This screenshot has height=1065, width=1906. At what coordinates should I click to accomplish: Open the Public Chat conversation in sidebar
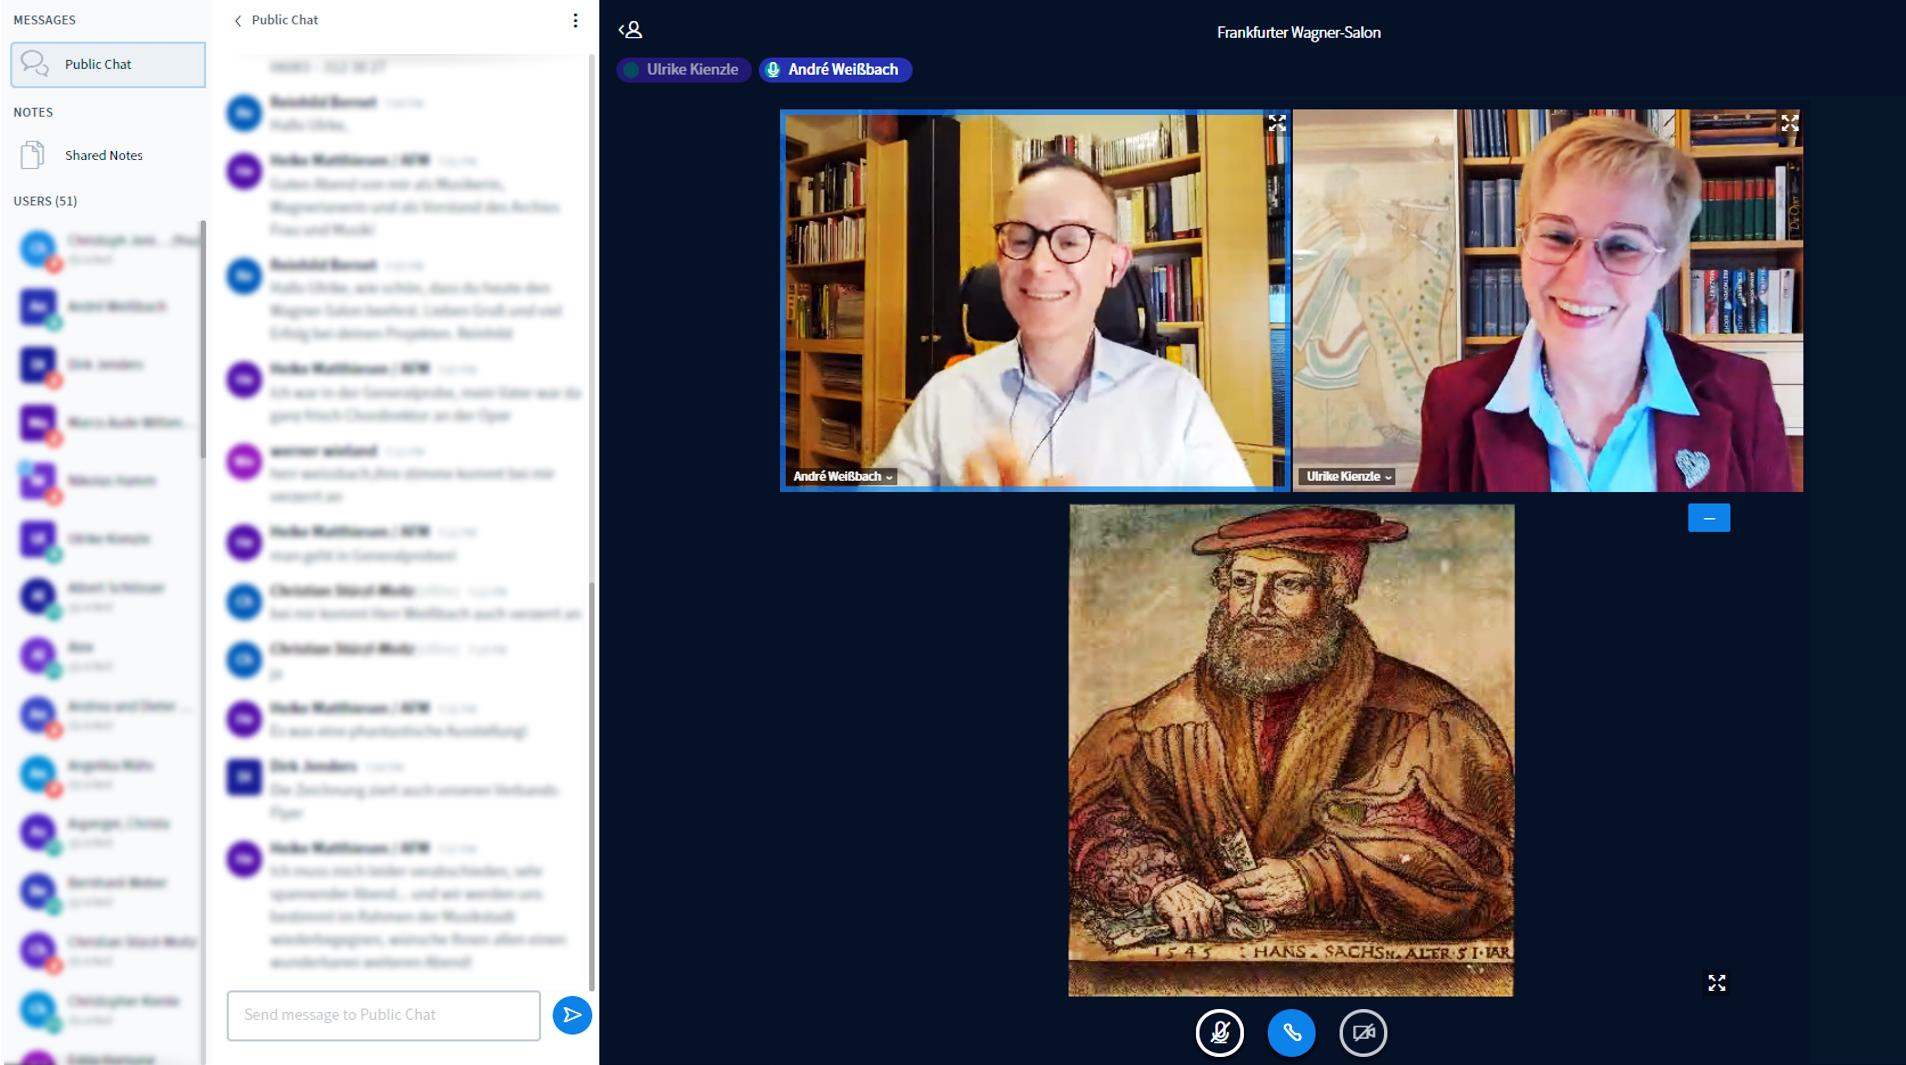pos(108,64)
